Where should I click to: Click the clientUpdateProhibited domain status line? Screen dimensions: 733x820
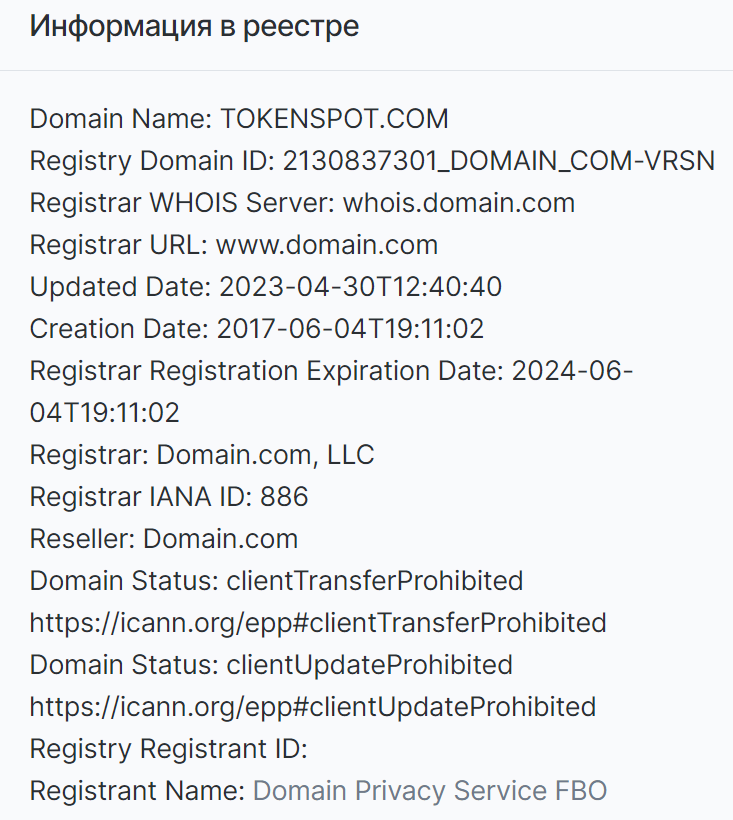tap(271, 665)
